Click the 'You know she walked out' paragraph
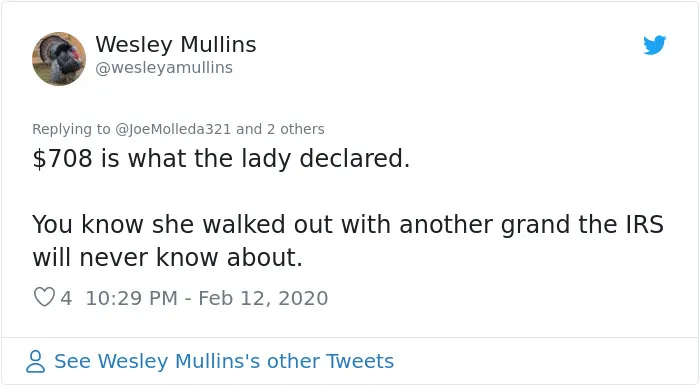This screenshot has width=700, height=386. (x=348, y=241)
